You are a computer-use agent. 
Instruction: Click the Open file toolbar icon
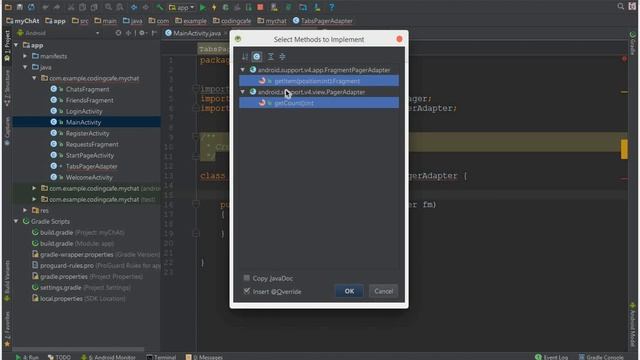tap(8, 7)
